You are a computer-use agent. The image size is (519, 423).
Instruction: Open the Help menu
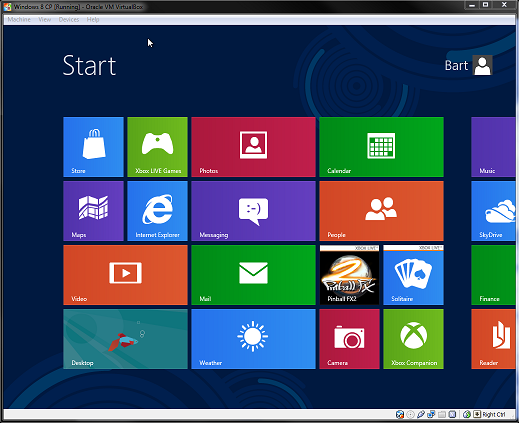[93, 19]
